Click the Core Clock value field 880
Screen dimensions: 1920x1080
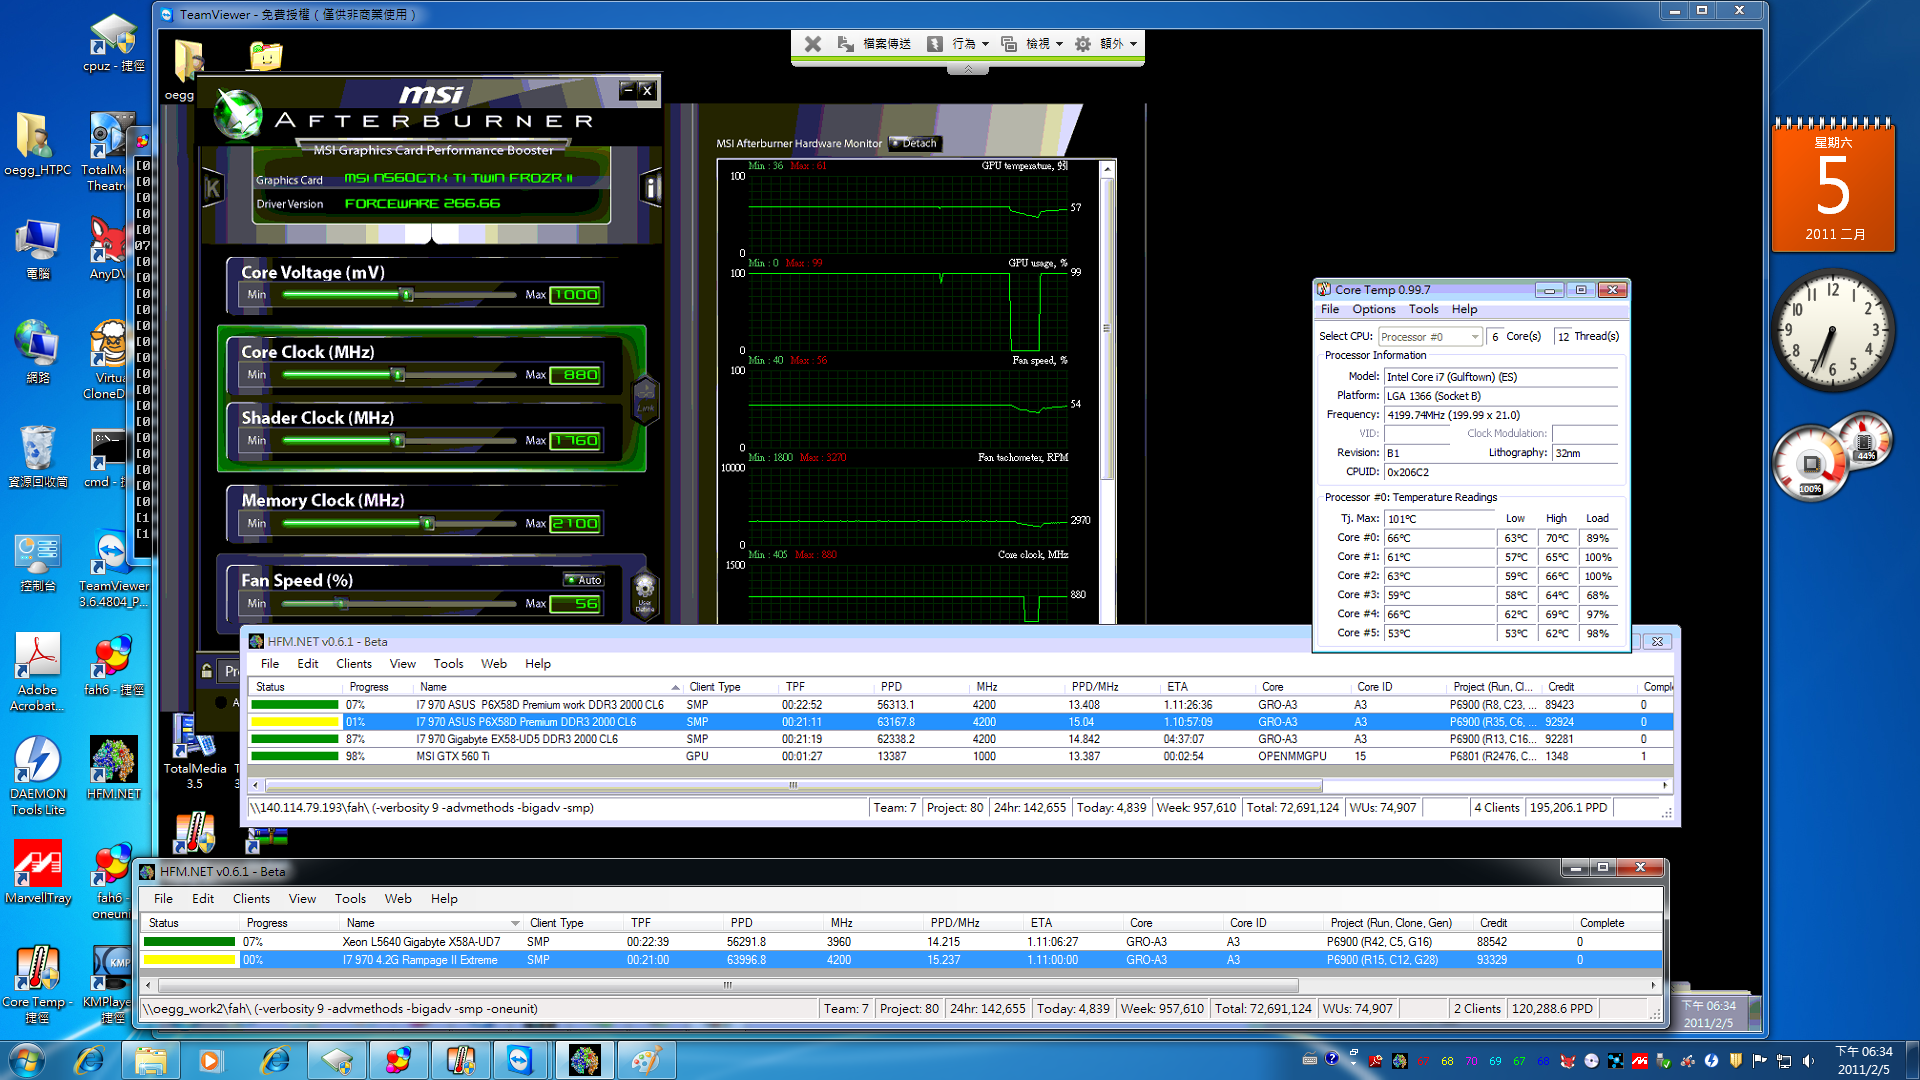tap(575, 375)
